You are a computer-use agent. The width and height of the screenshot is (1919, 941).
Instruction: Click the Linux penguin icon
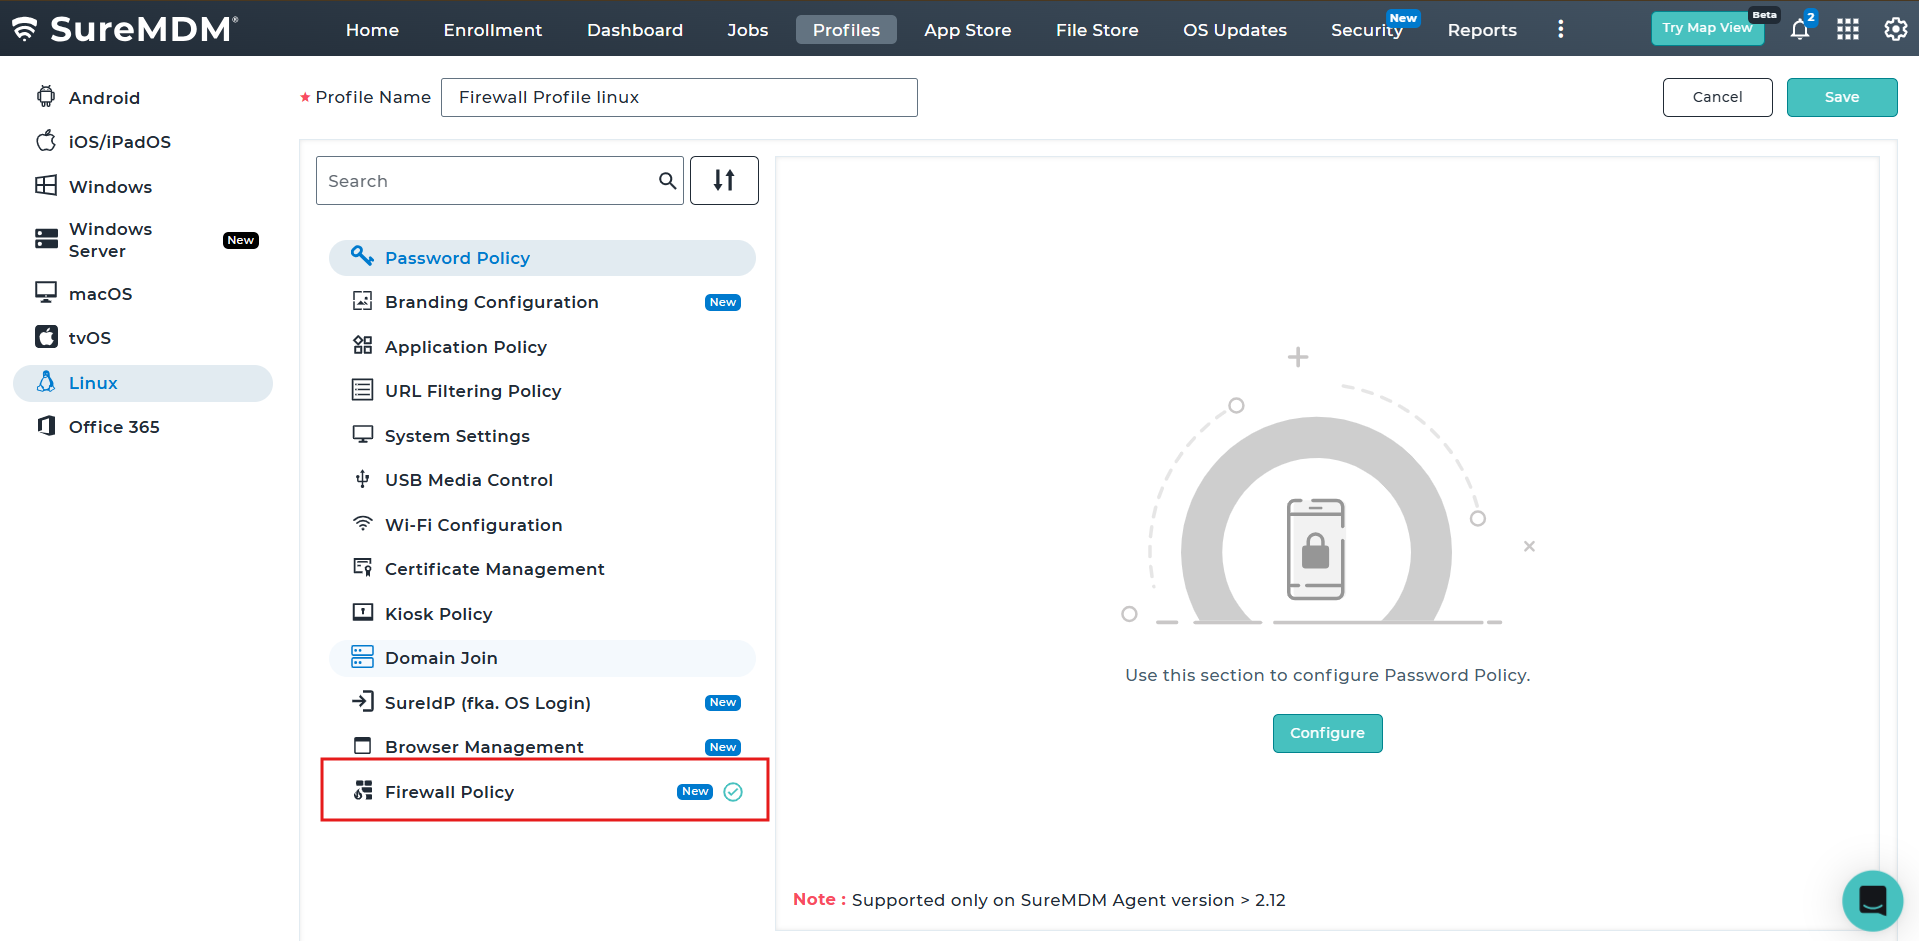[46, 382]
